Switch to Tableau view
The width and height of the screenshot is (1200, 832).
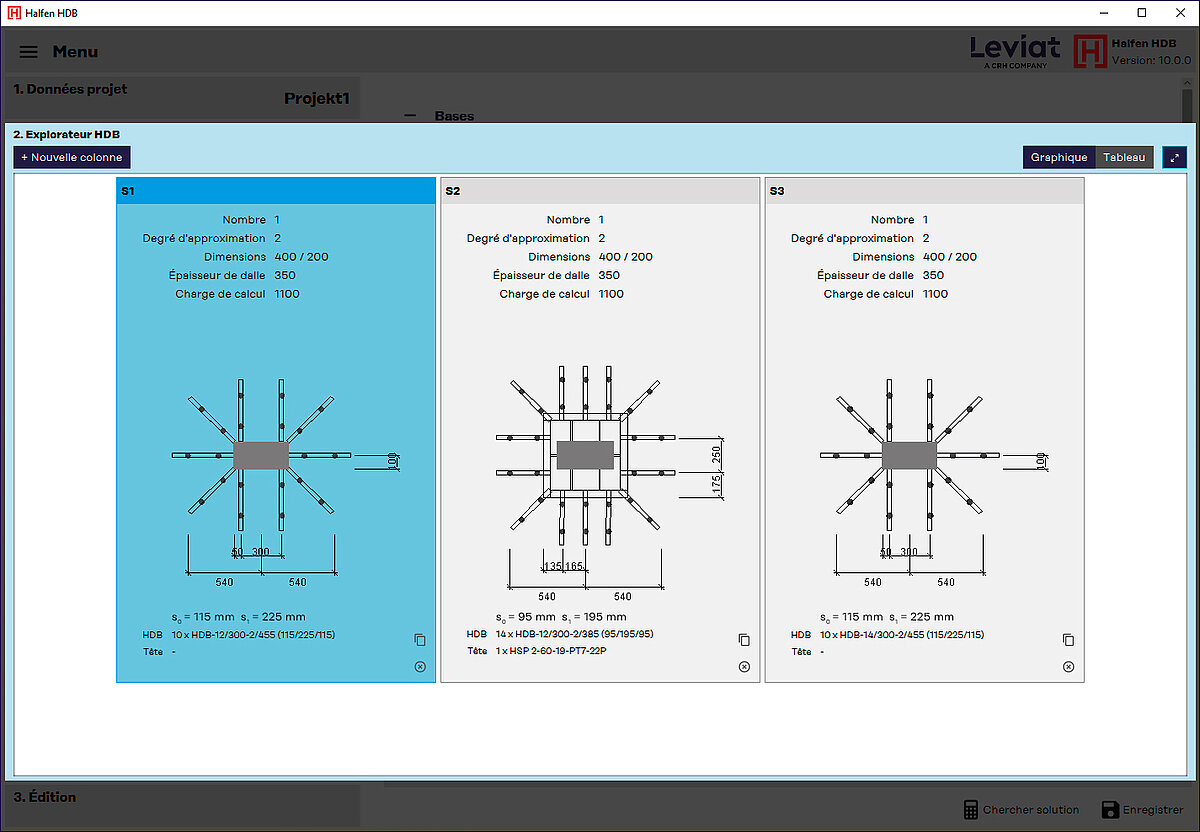pyautogui.click(x=1124, y=157)
